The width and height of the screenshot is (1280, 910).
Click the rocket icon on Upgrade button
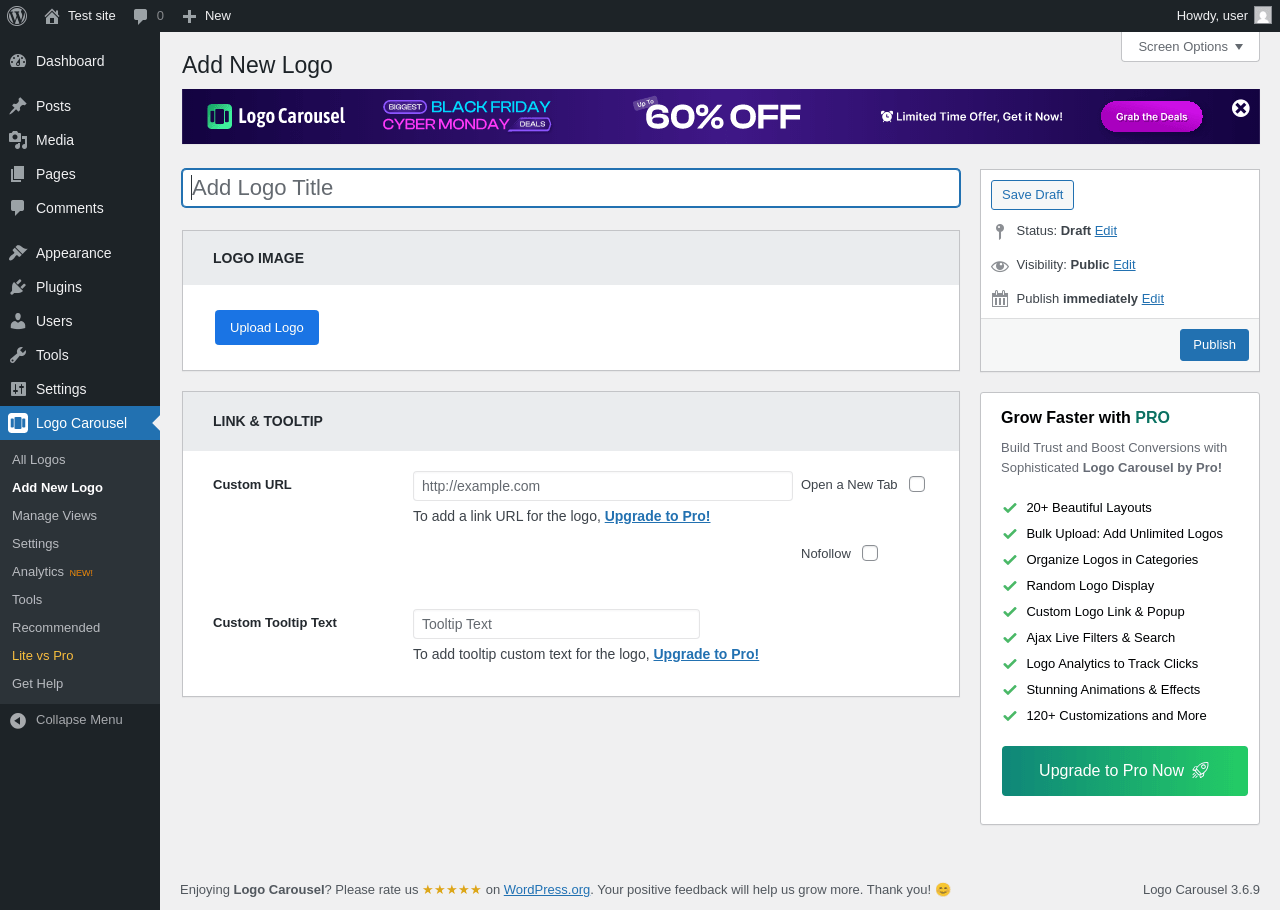(x=1201, y=770)
